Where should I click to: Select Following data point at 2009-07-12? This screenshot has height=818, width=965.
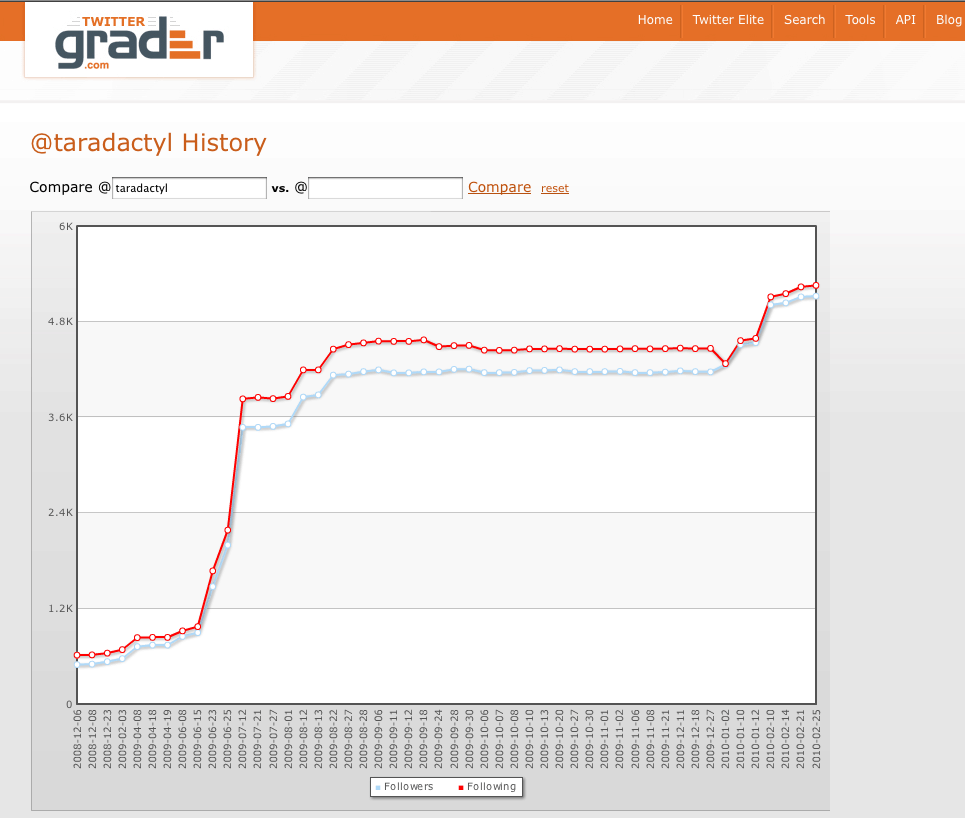coord(242,399)
